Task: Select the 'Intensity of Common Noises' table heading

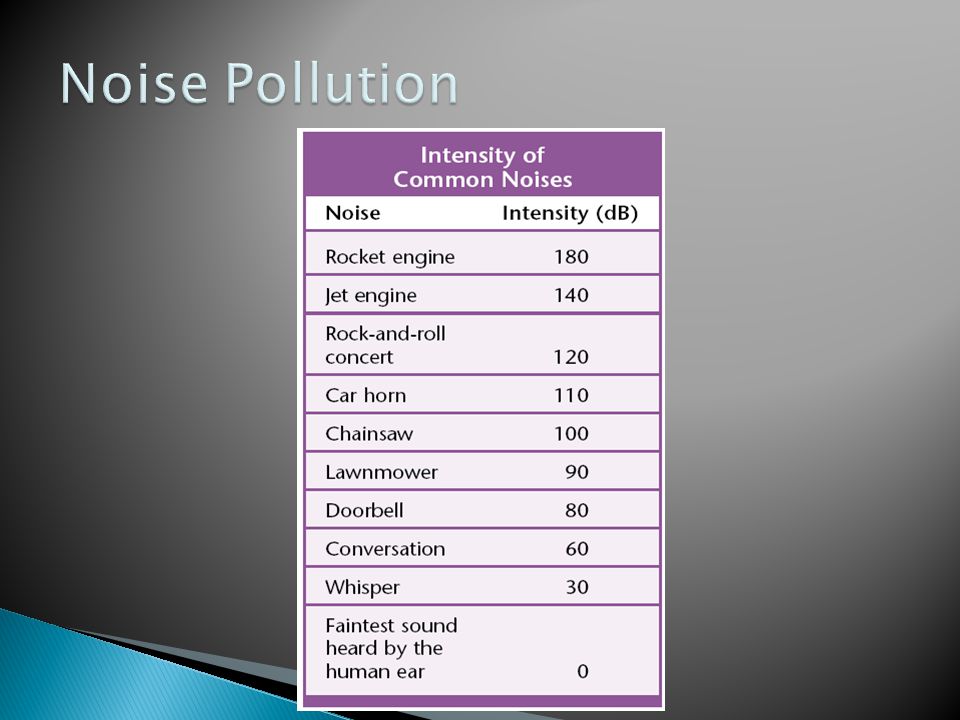Action: click(482, 167)
